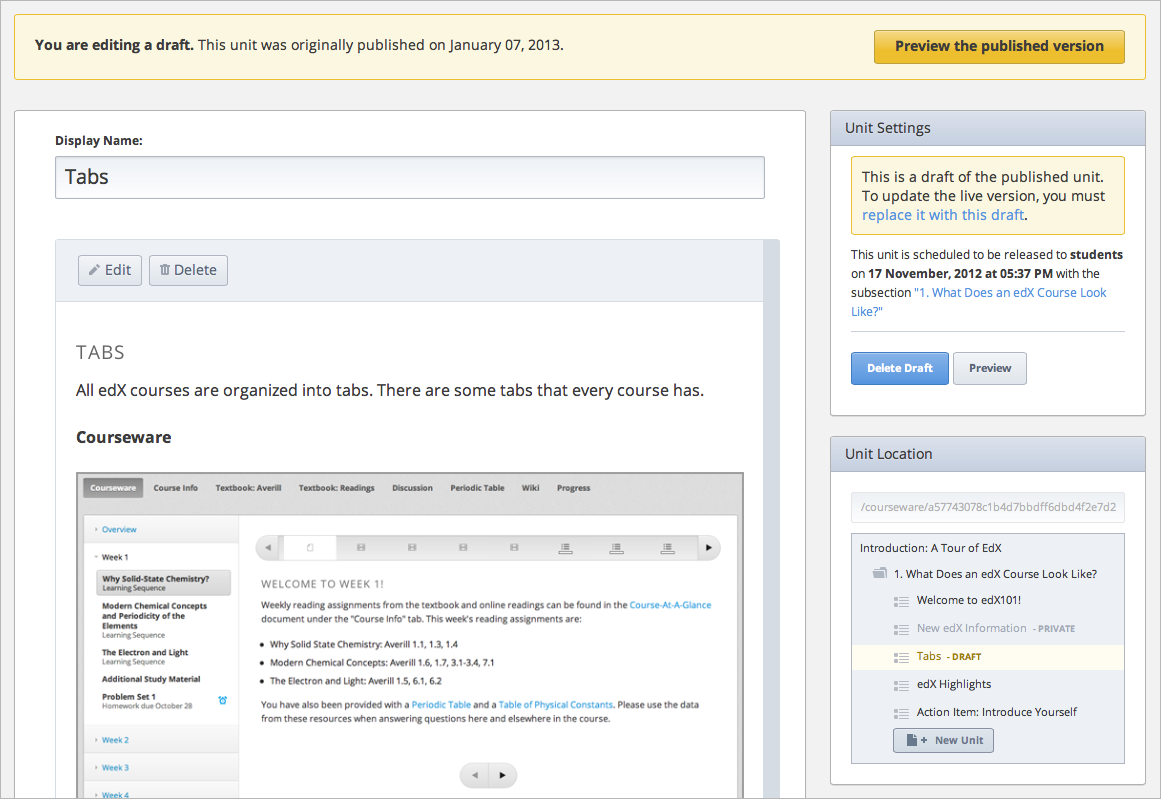Expand the Week 2 section
The image size is (1161, 799).
click(x=115, y=740)
